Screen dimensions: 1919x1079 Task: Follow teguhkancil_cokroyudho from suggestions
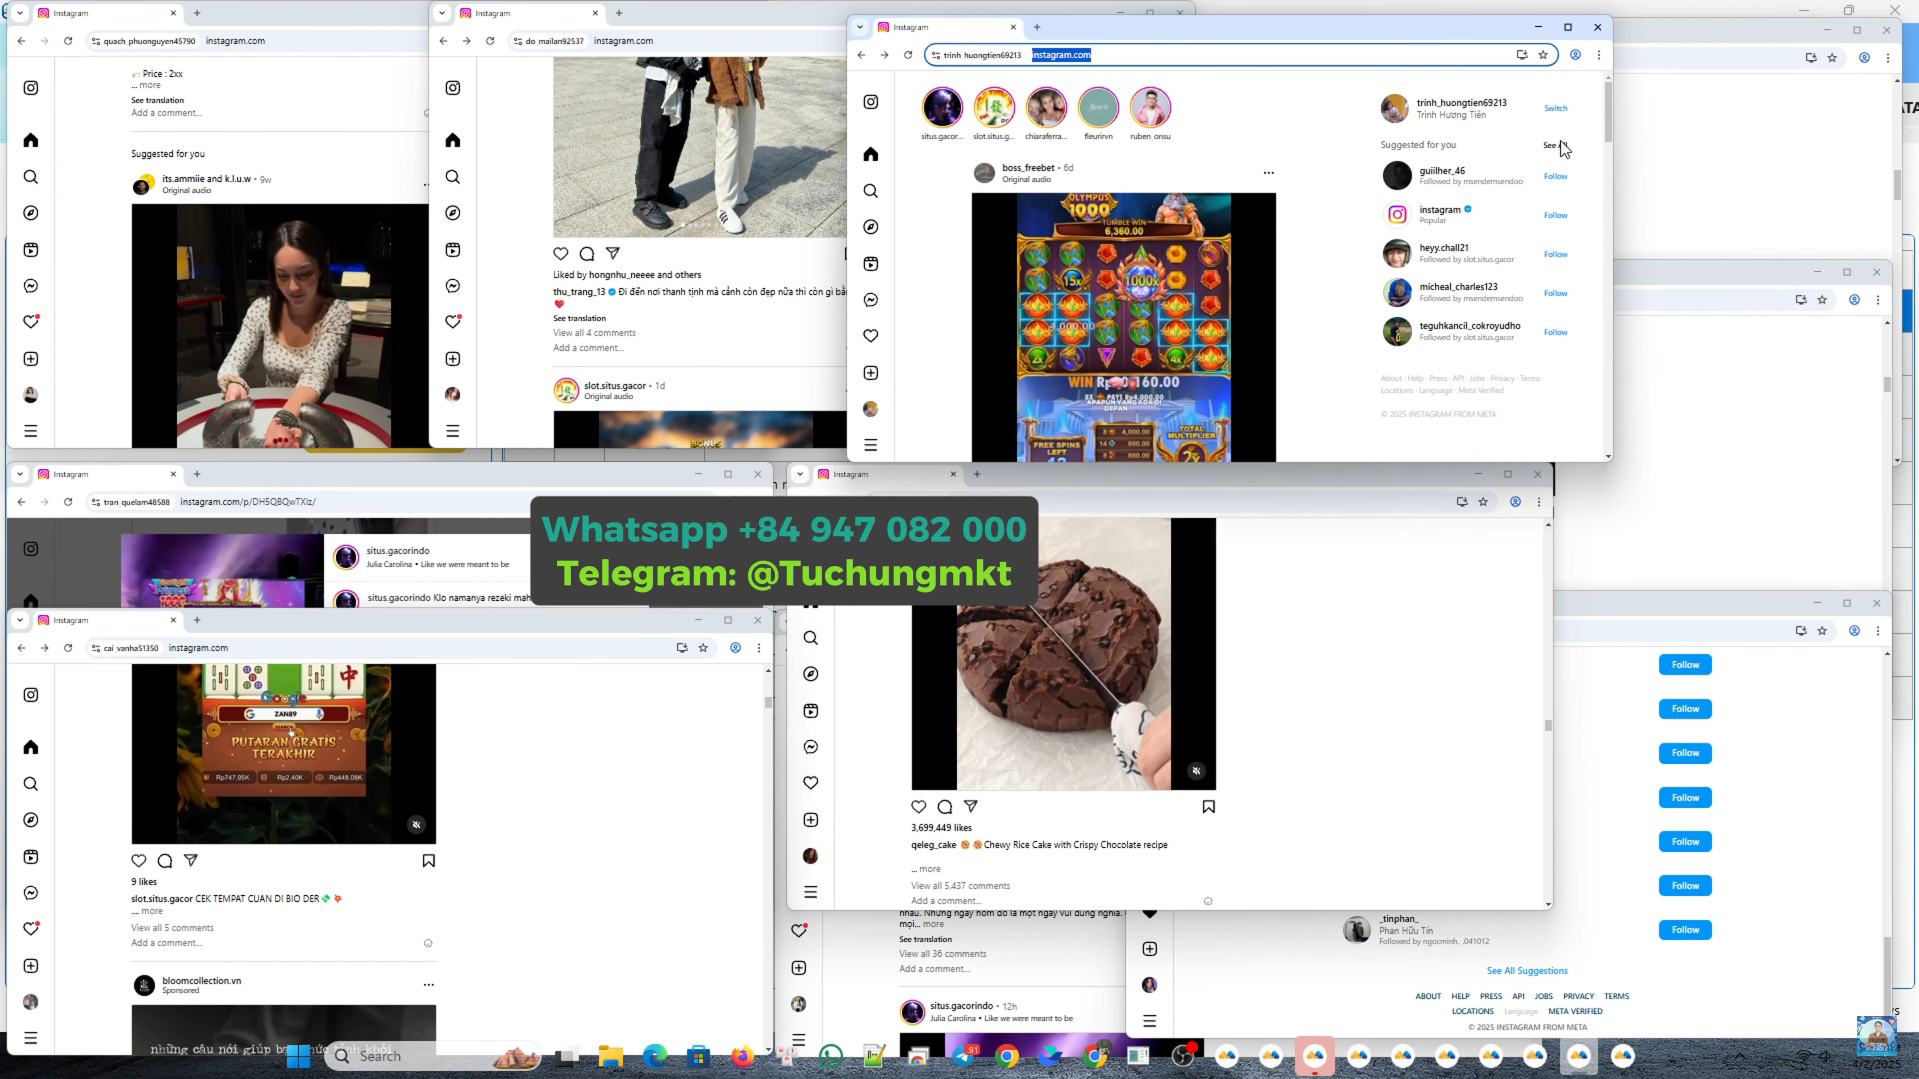click(1555, 332)
